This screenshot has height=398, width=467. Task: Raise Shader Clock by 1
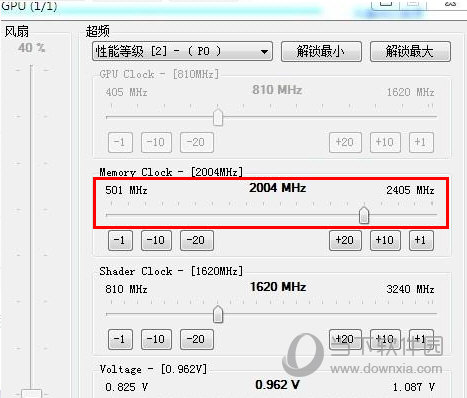click(421, 339)
